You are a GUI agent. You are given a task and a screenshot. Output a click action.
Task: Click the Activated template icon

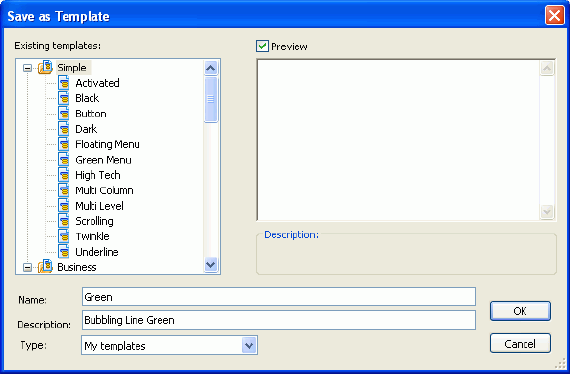click(64, 83)
